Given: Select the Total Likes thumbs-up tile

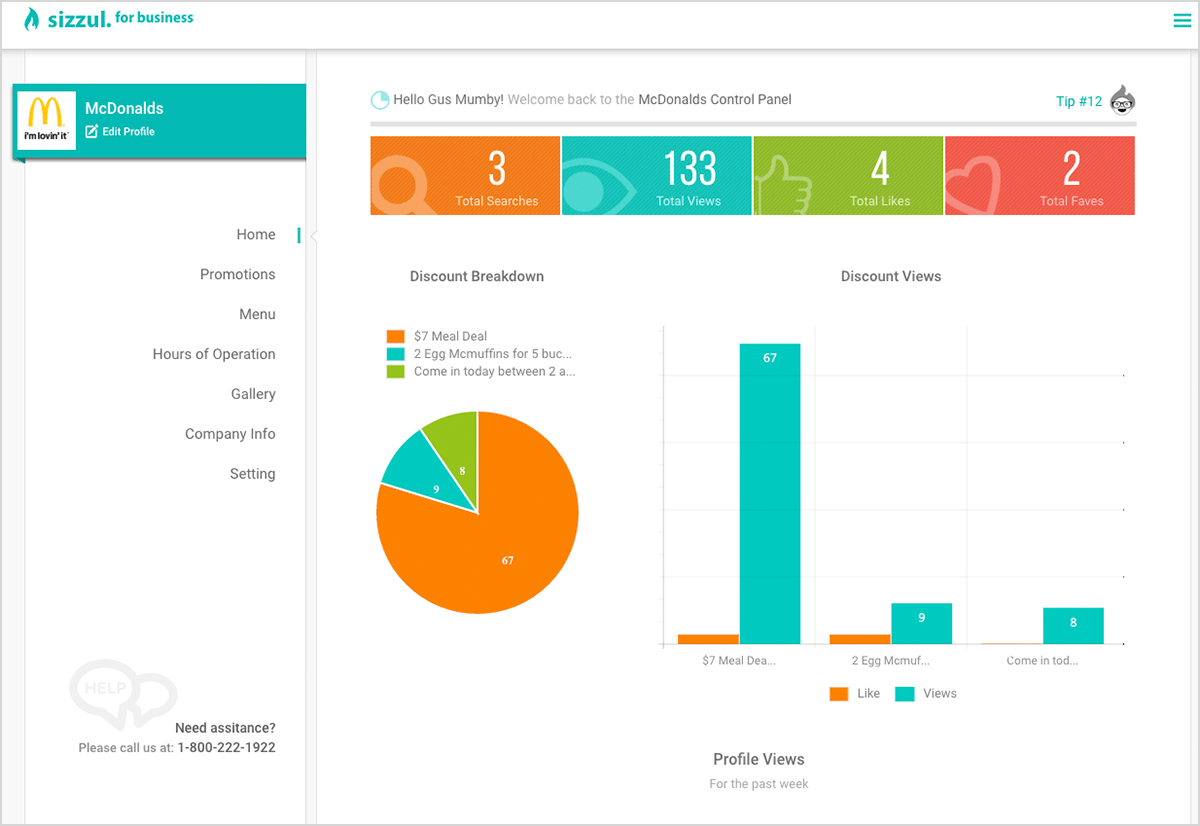Looking at the screenshot, I should click(x=847, y=176).
